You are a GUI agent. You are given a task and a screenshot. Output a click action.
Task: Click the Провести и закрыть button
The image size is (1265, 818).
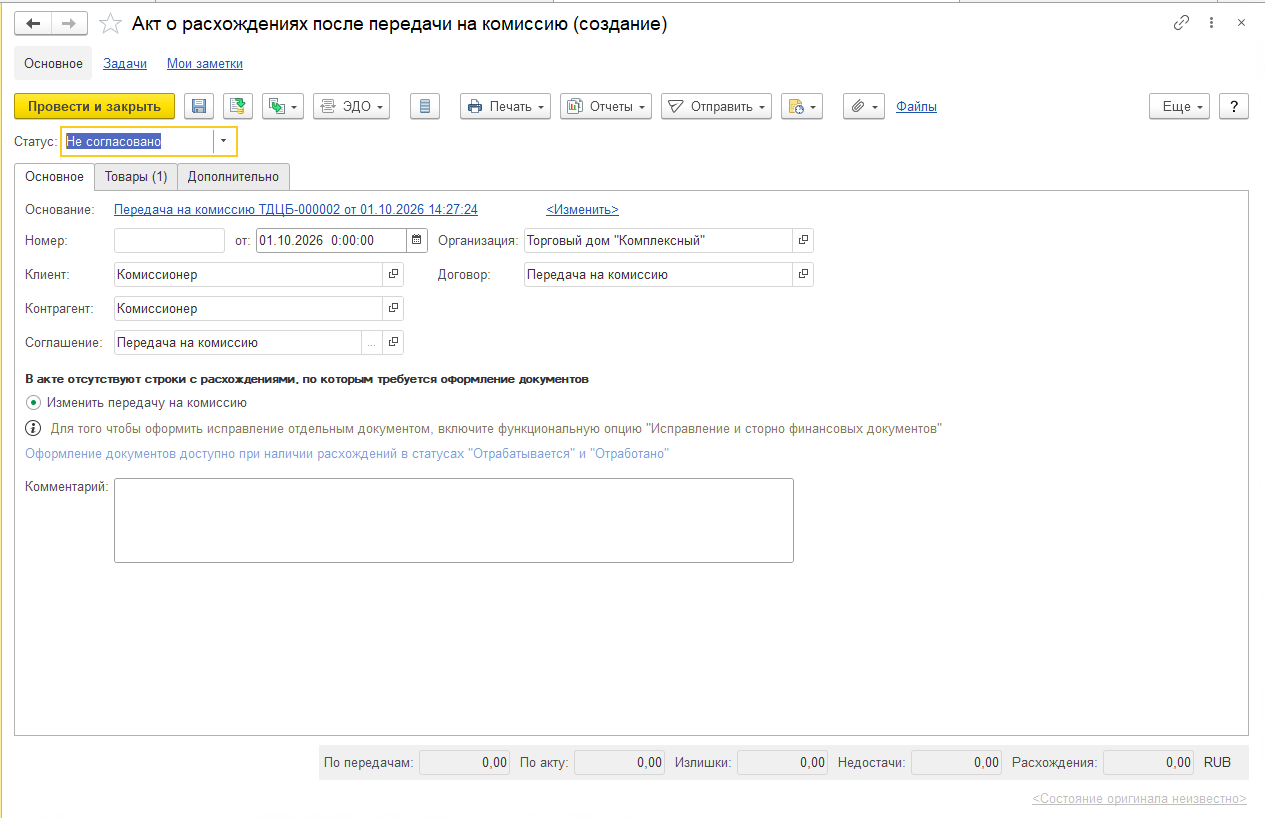tap(95, 106)
